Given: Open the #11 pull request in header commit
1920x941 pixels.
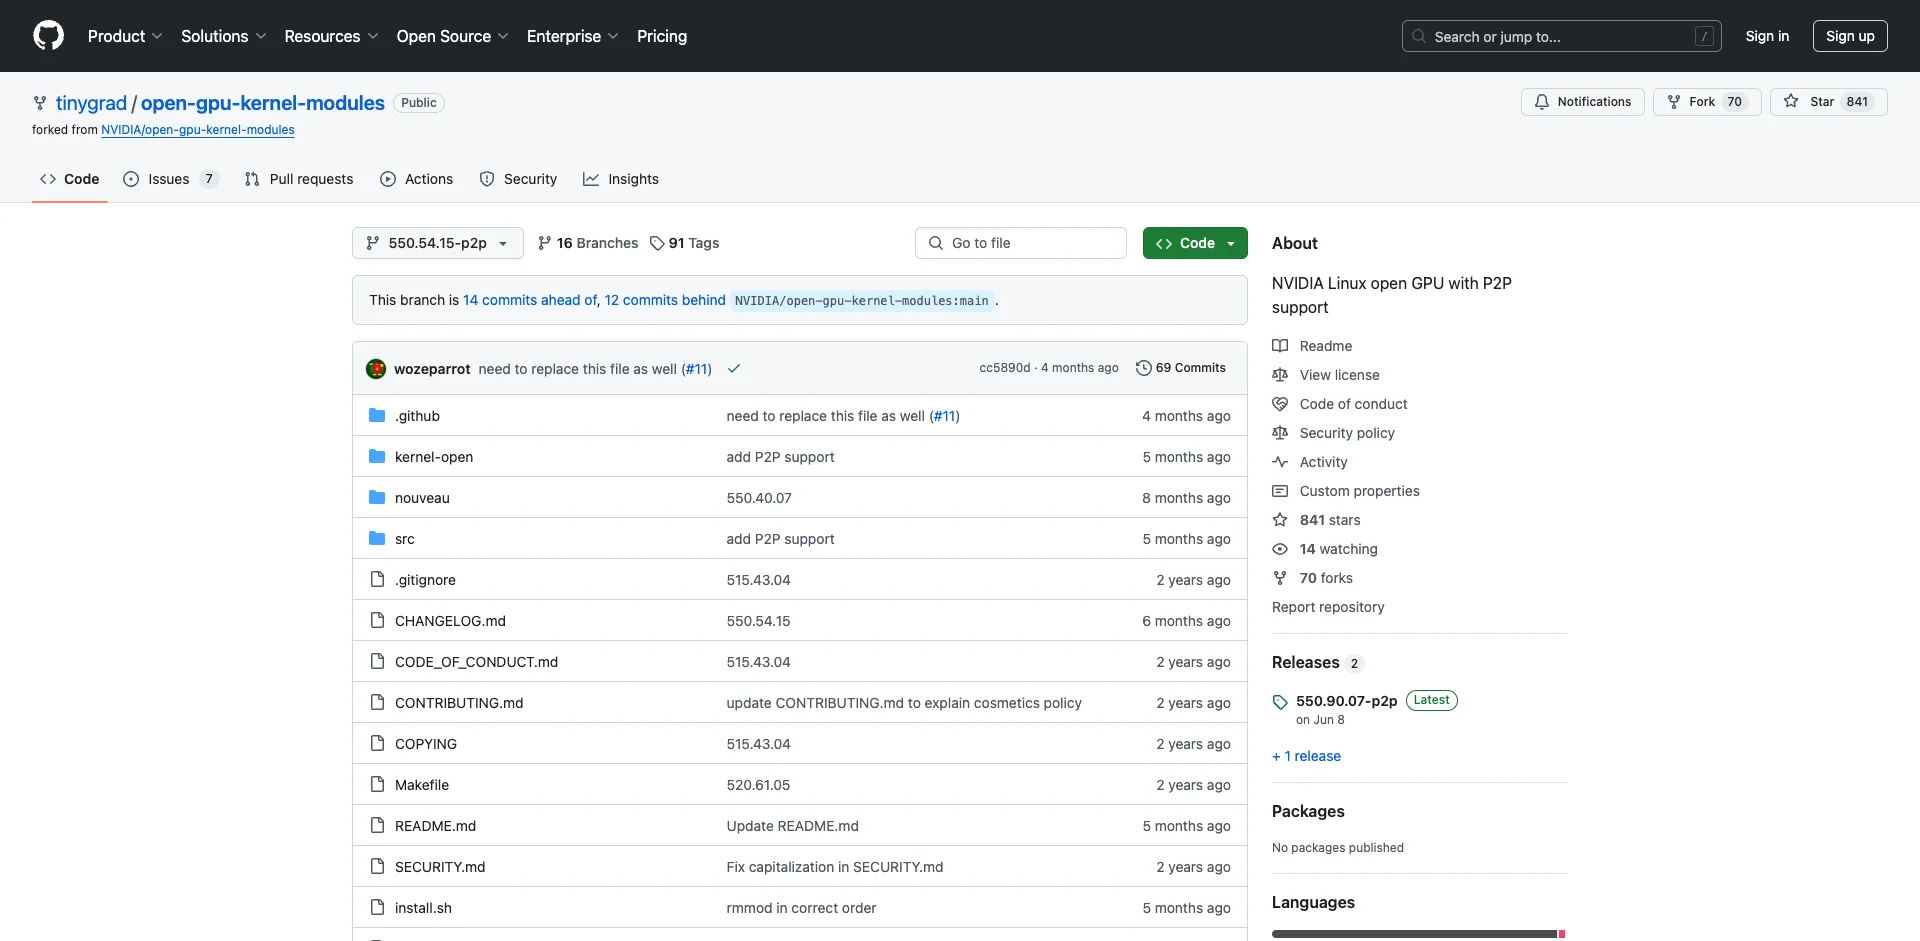Looking at the screenshot, I should [x=697, y=369].
